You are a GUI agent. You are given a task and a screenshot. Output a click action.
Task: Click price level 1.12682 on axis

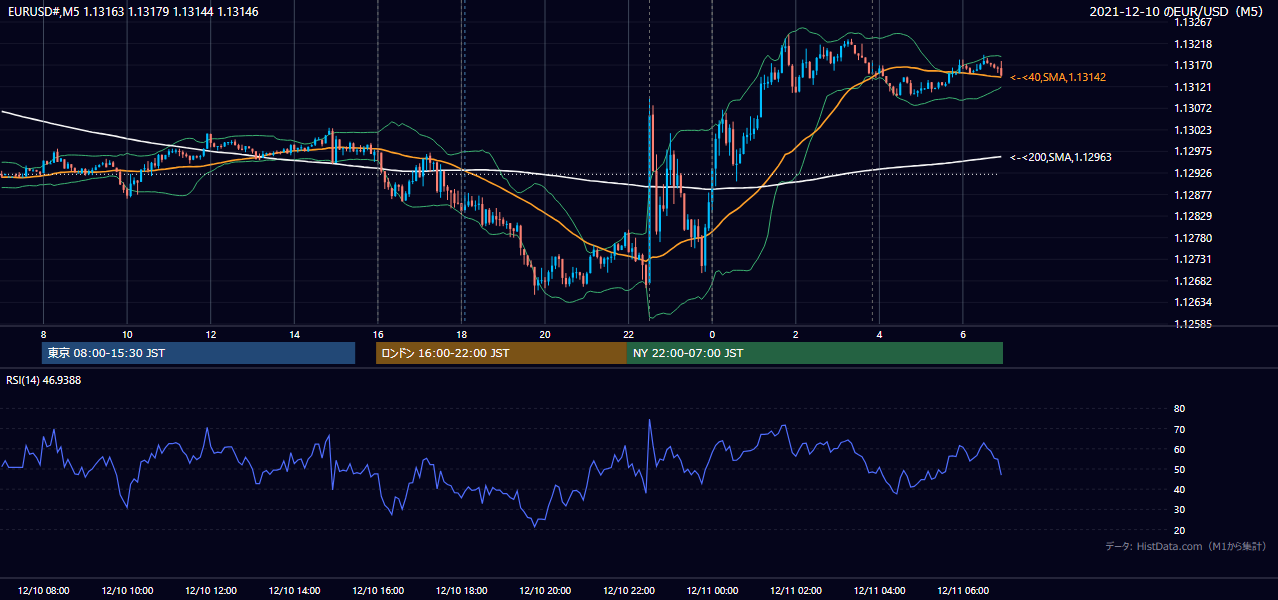[x=1193, y=281]
